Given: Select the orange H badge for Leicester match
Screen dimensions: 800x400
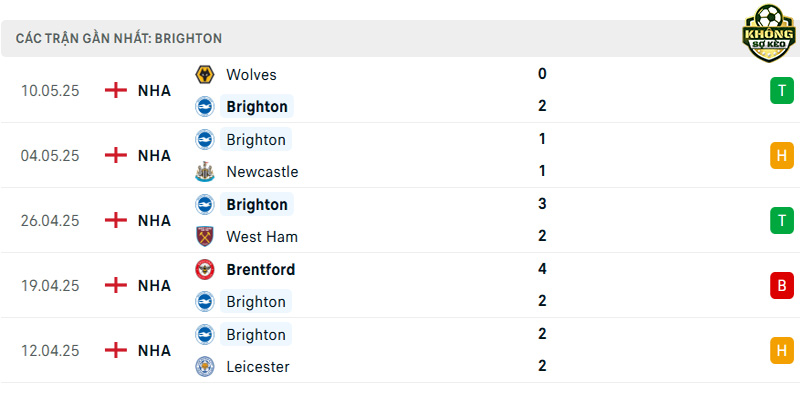Looking at the screenshot, I should (782, 351).
